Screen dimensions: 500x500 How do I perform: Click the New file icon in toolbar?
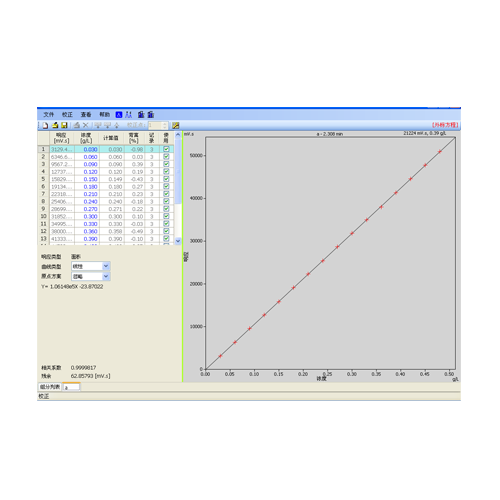[45, 125]
